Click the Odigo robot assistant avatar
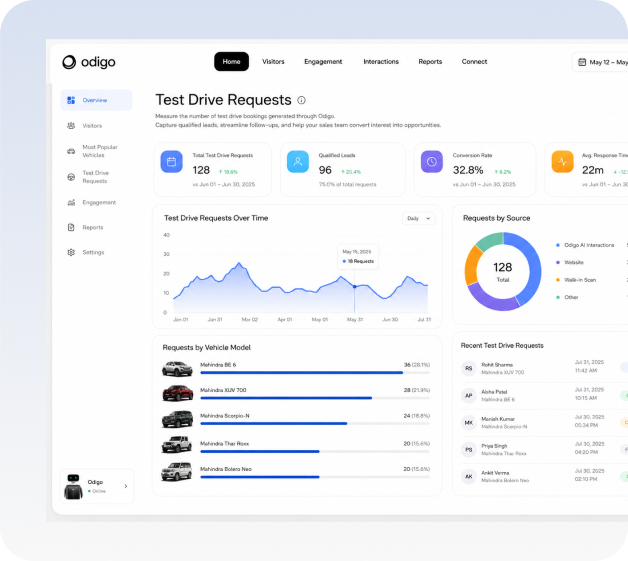This screenshot has height=561, width=628. tap(73, 487)
